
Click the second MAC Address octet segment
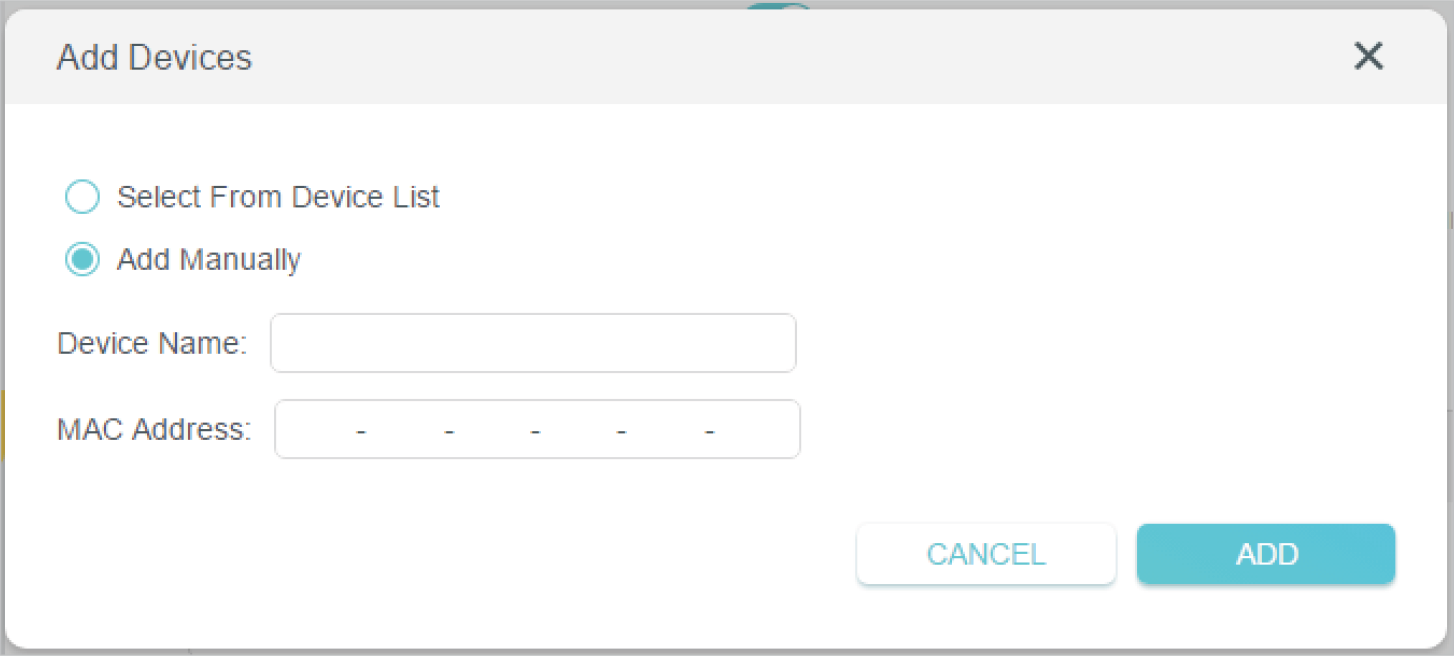[404, 430]
